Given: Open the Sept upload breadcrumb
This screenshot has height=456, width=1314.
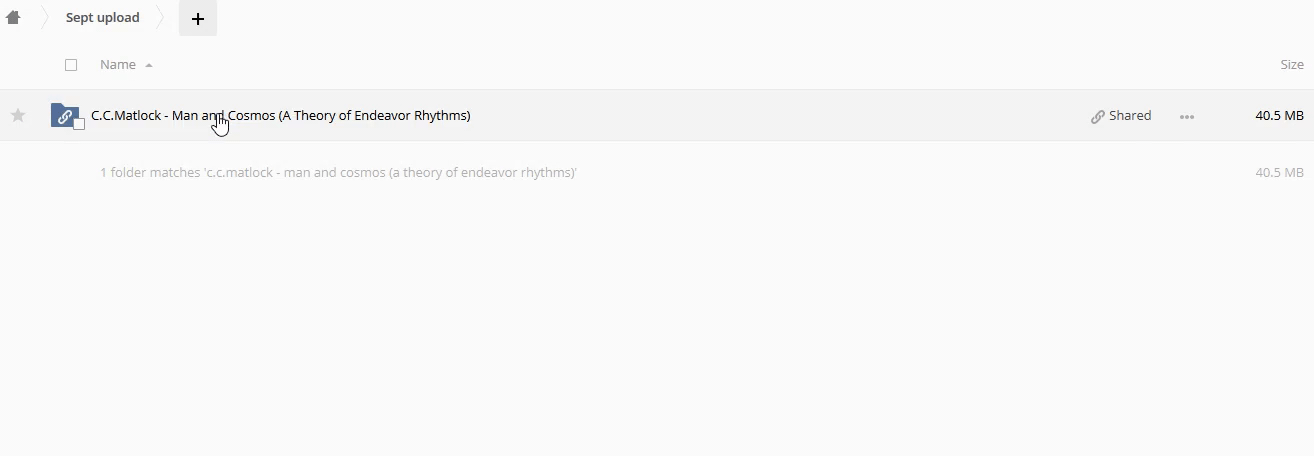Looking at the screenshot, I should 103,17.
